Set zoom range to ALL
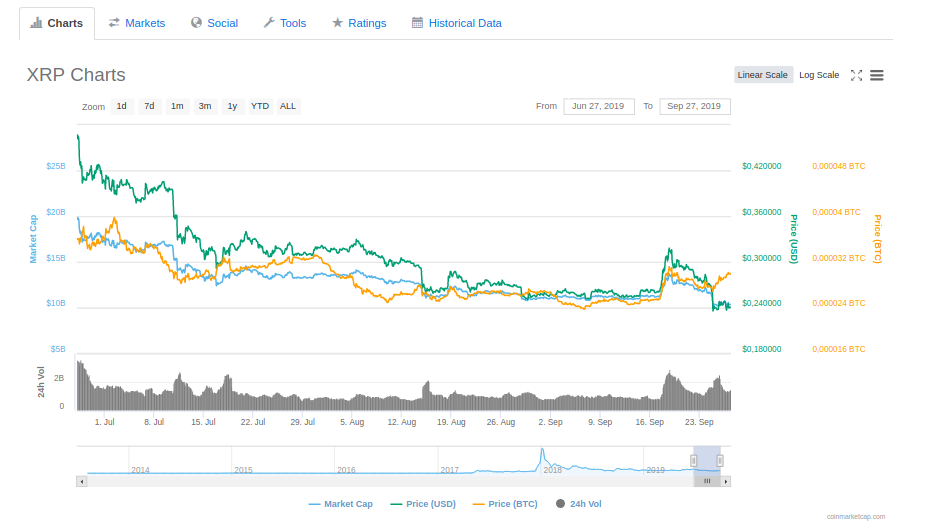The width and height of the screenshot is (928, 526). coord(288,107)
